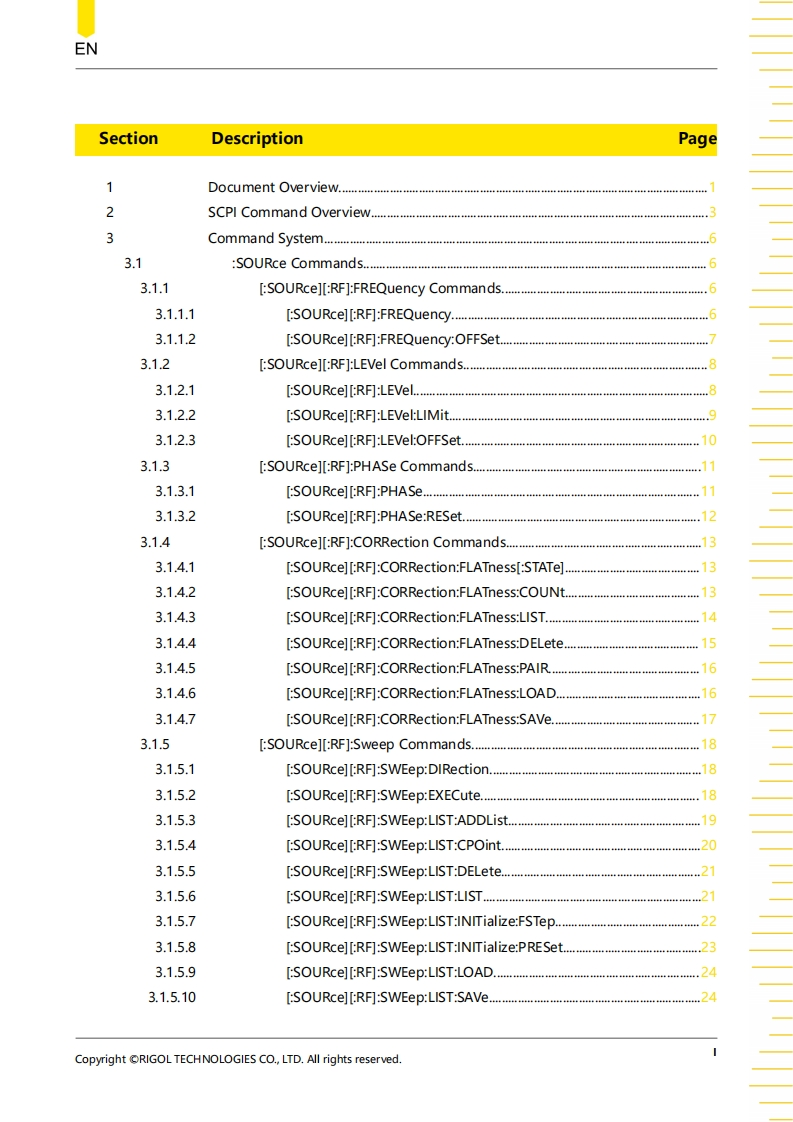This screenshot has width=793, height=1122.
Task: Select section number 3.1.5.10
Action: [x=172, y=997]
